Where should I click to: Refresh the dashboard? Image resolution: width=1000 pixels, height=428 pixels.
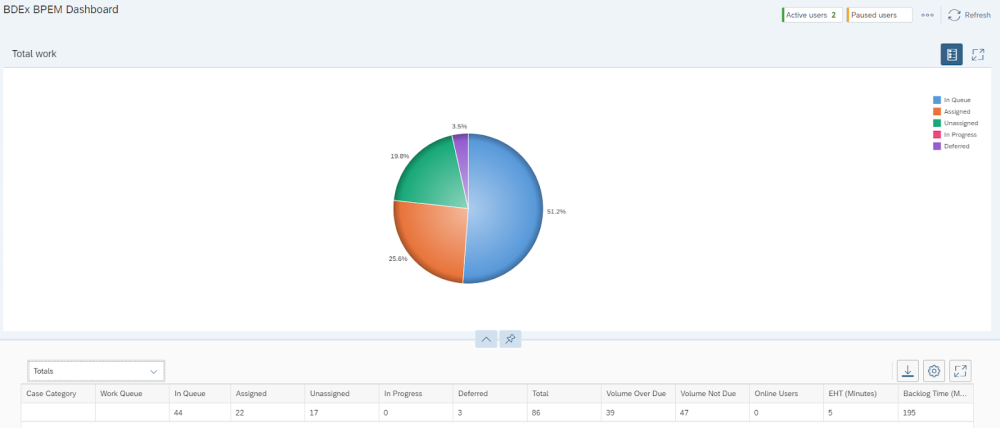pos(969,15)
